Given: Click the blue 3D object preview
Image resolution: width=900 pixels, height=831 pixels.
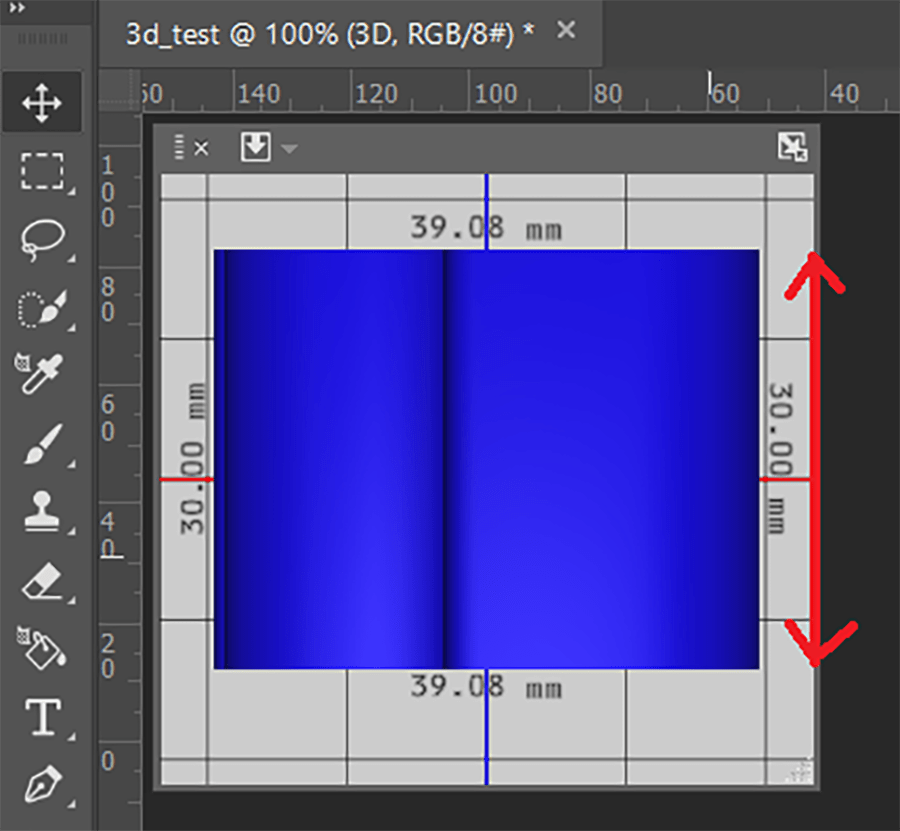Looking at the screenshot, I should [487, 459].
